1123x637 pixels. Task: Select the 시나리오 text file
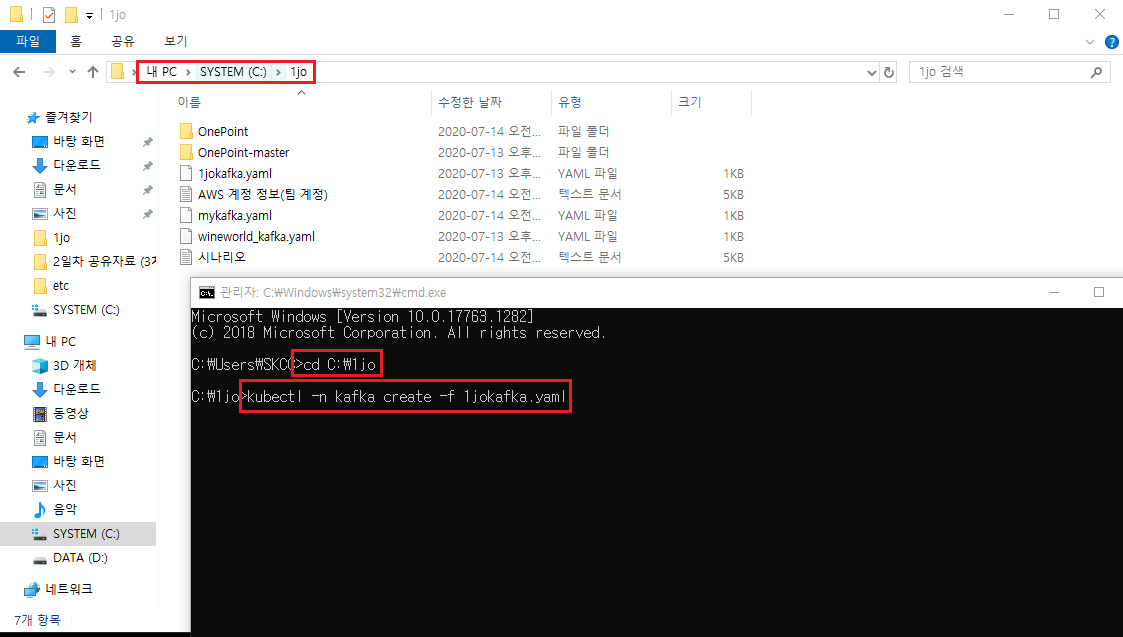tap(221, 257)
